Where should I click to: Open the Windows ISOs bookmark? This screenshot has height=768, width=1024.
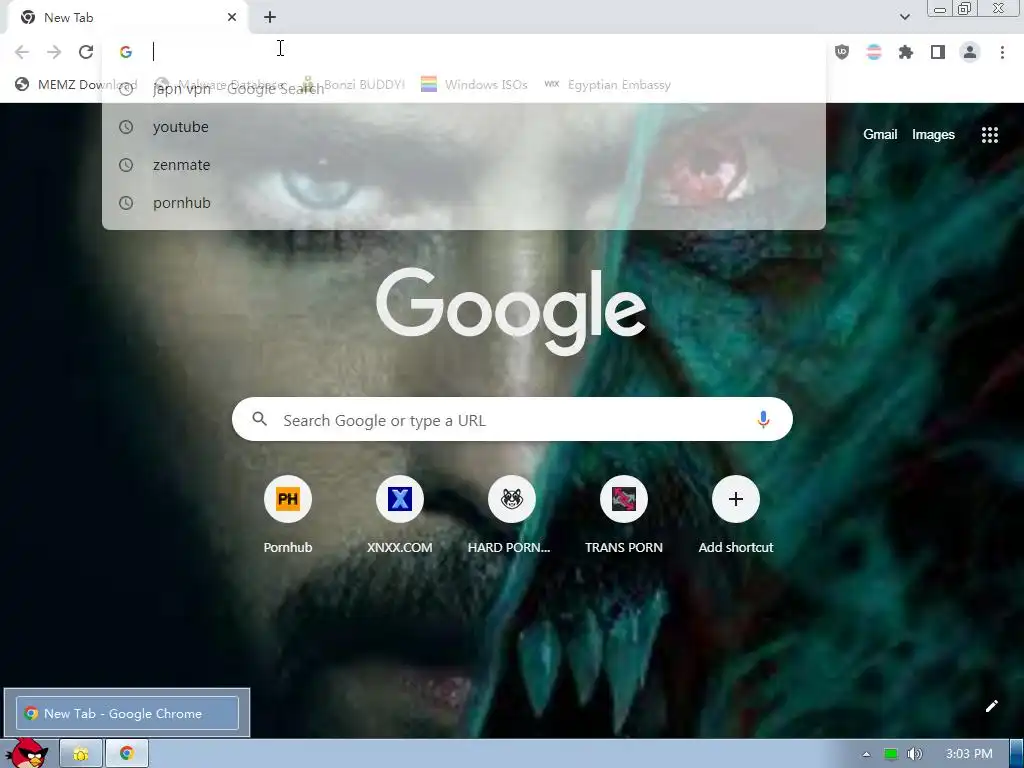click(474, 84)
